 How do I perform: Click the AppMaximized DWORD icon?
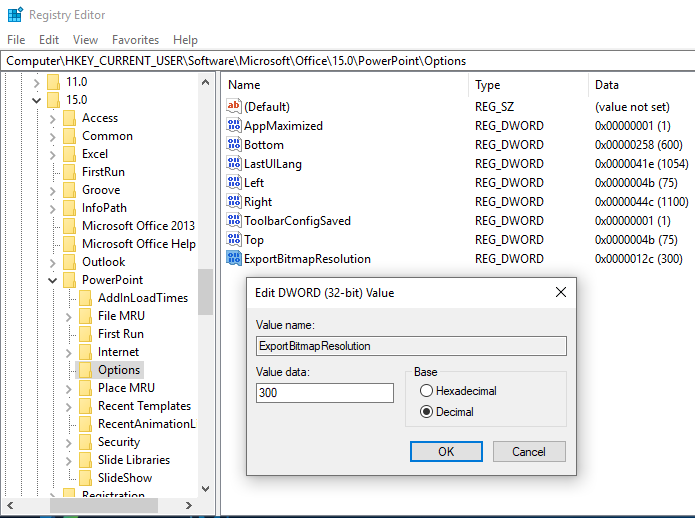[x=234, y=125]
